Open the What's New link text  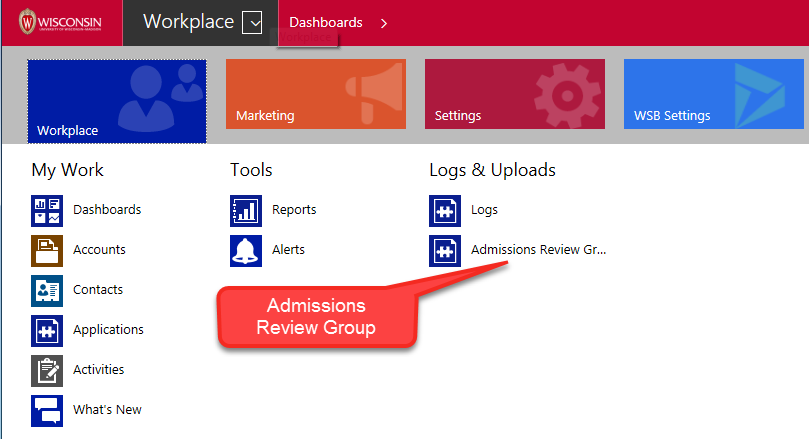pyautogui.click(x=107, y=410)
